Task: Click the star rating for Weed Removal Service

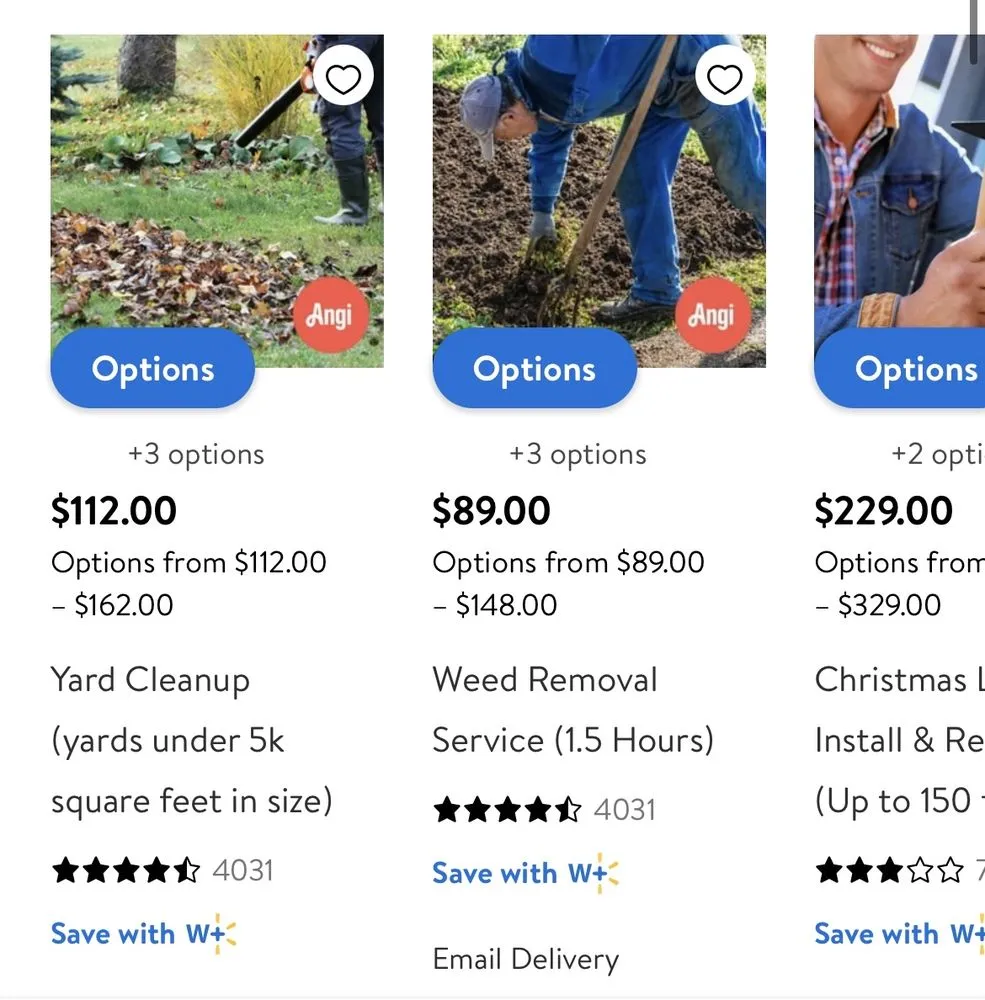Action: pyautogui.click(x=508, y=809)
